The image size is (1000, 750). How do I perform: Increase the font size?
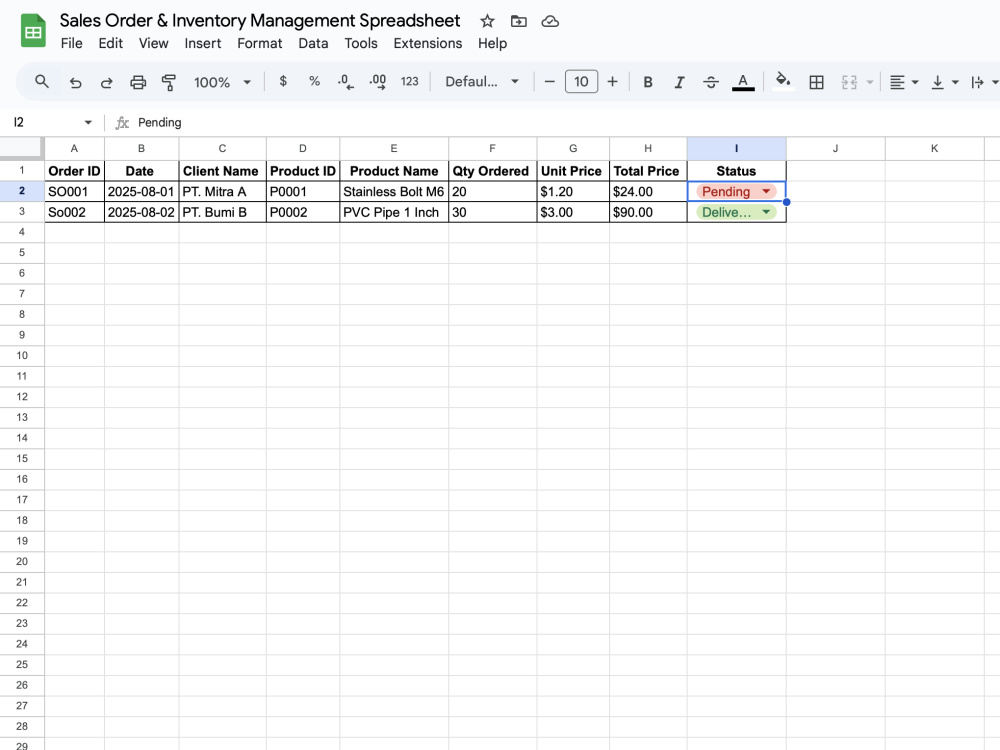[612, 82]
